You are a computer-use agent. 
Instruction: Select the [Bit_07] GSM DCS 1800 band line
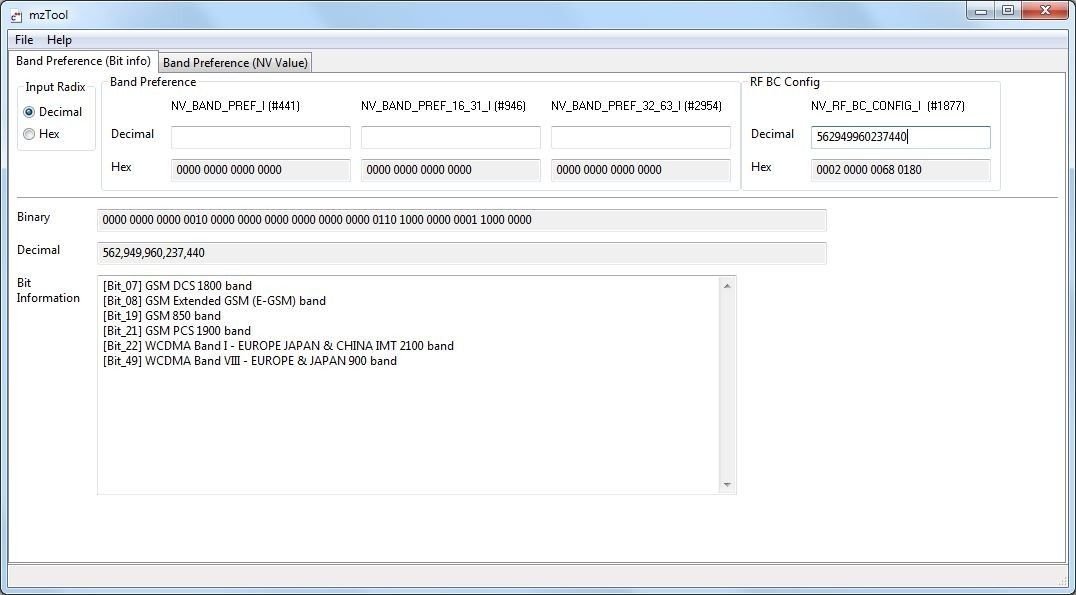177,285
